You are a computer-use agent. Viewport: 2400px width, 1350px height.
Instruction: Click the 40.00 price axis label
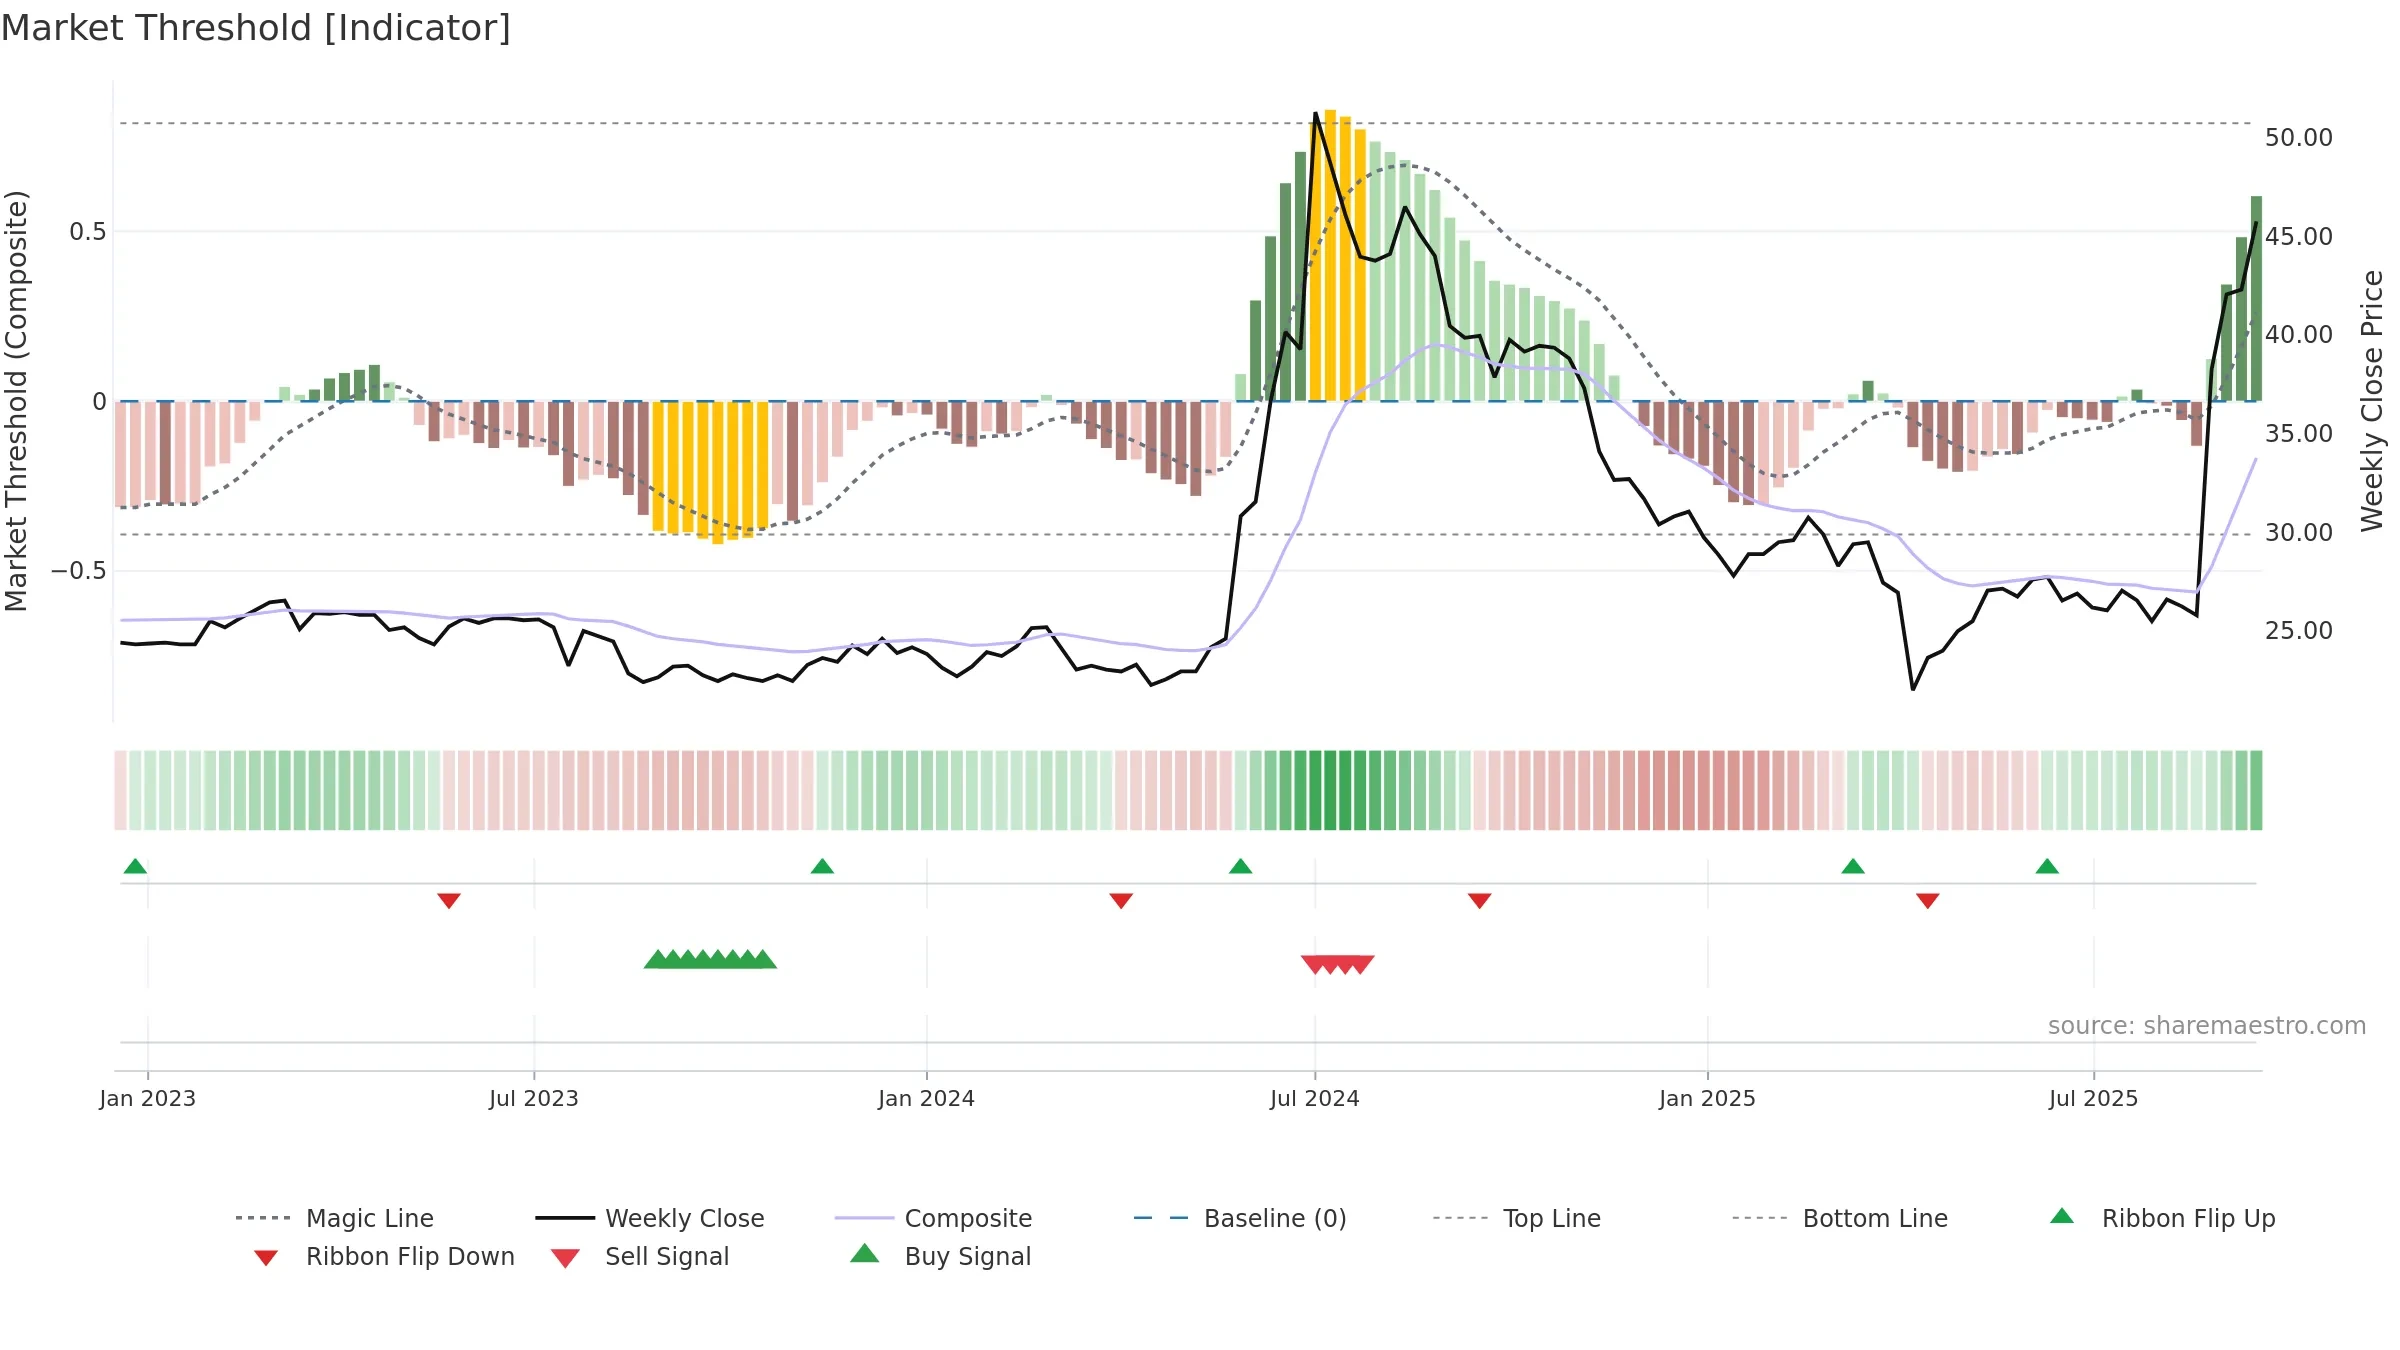pyautogui.click(x=2299, y=335)
